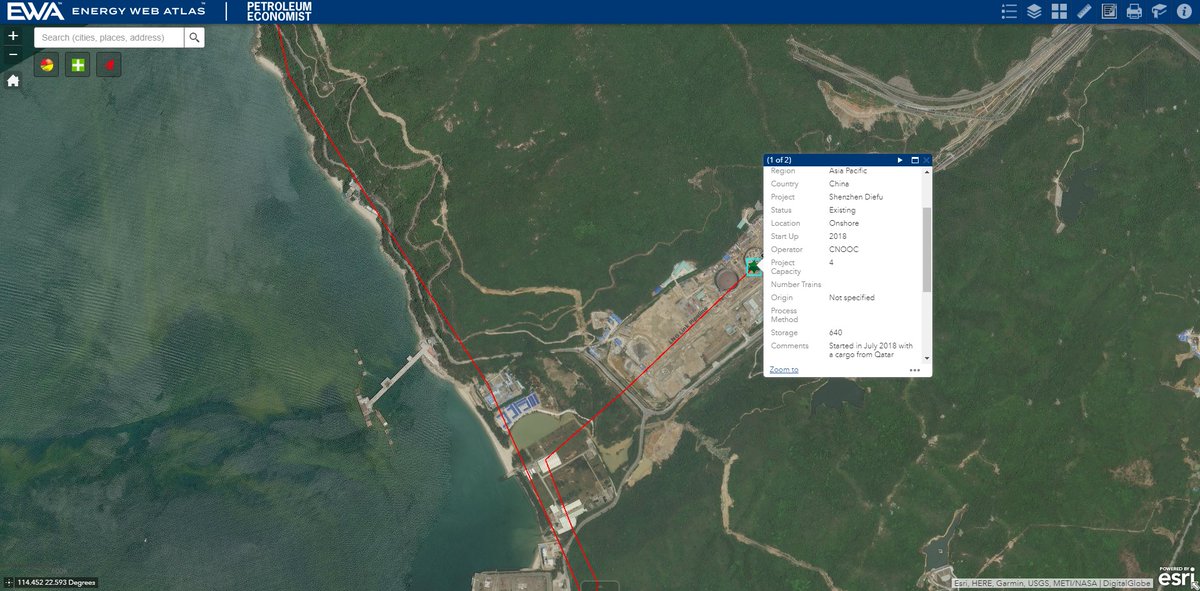Screen dimensions: 1200x591
Task: Expand the popup to full dock view
Action: [913, 160]
